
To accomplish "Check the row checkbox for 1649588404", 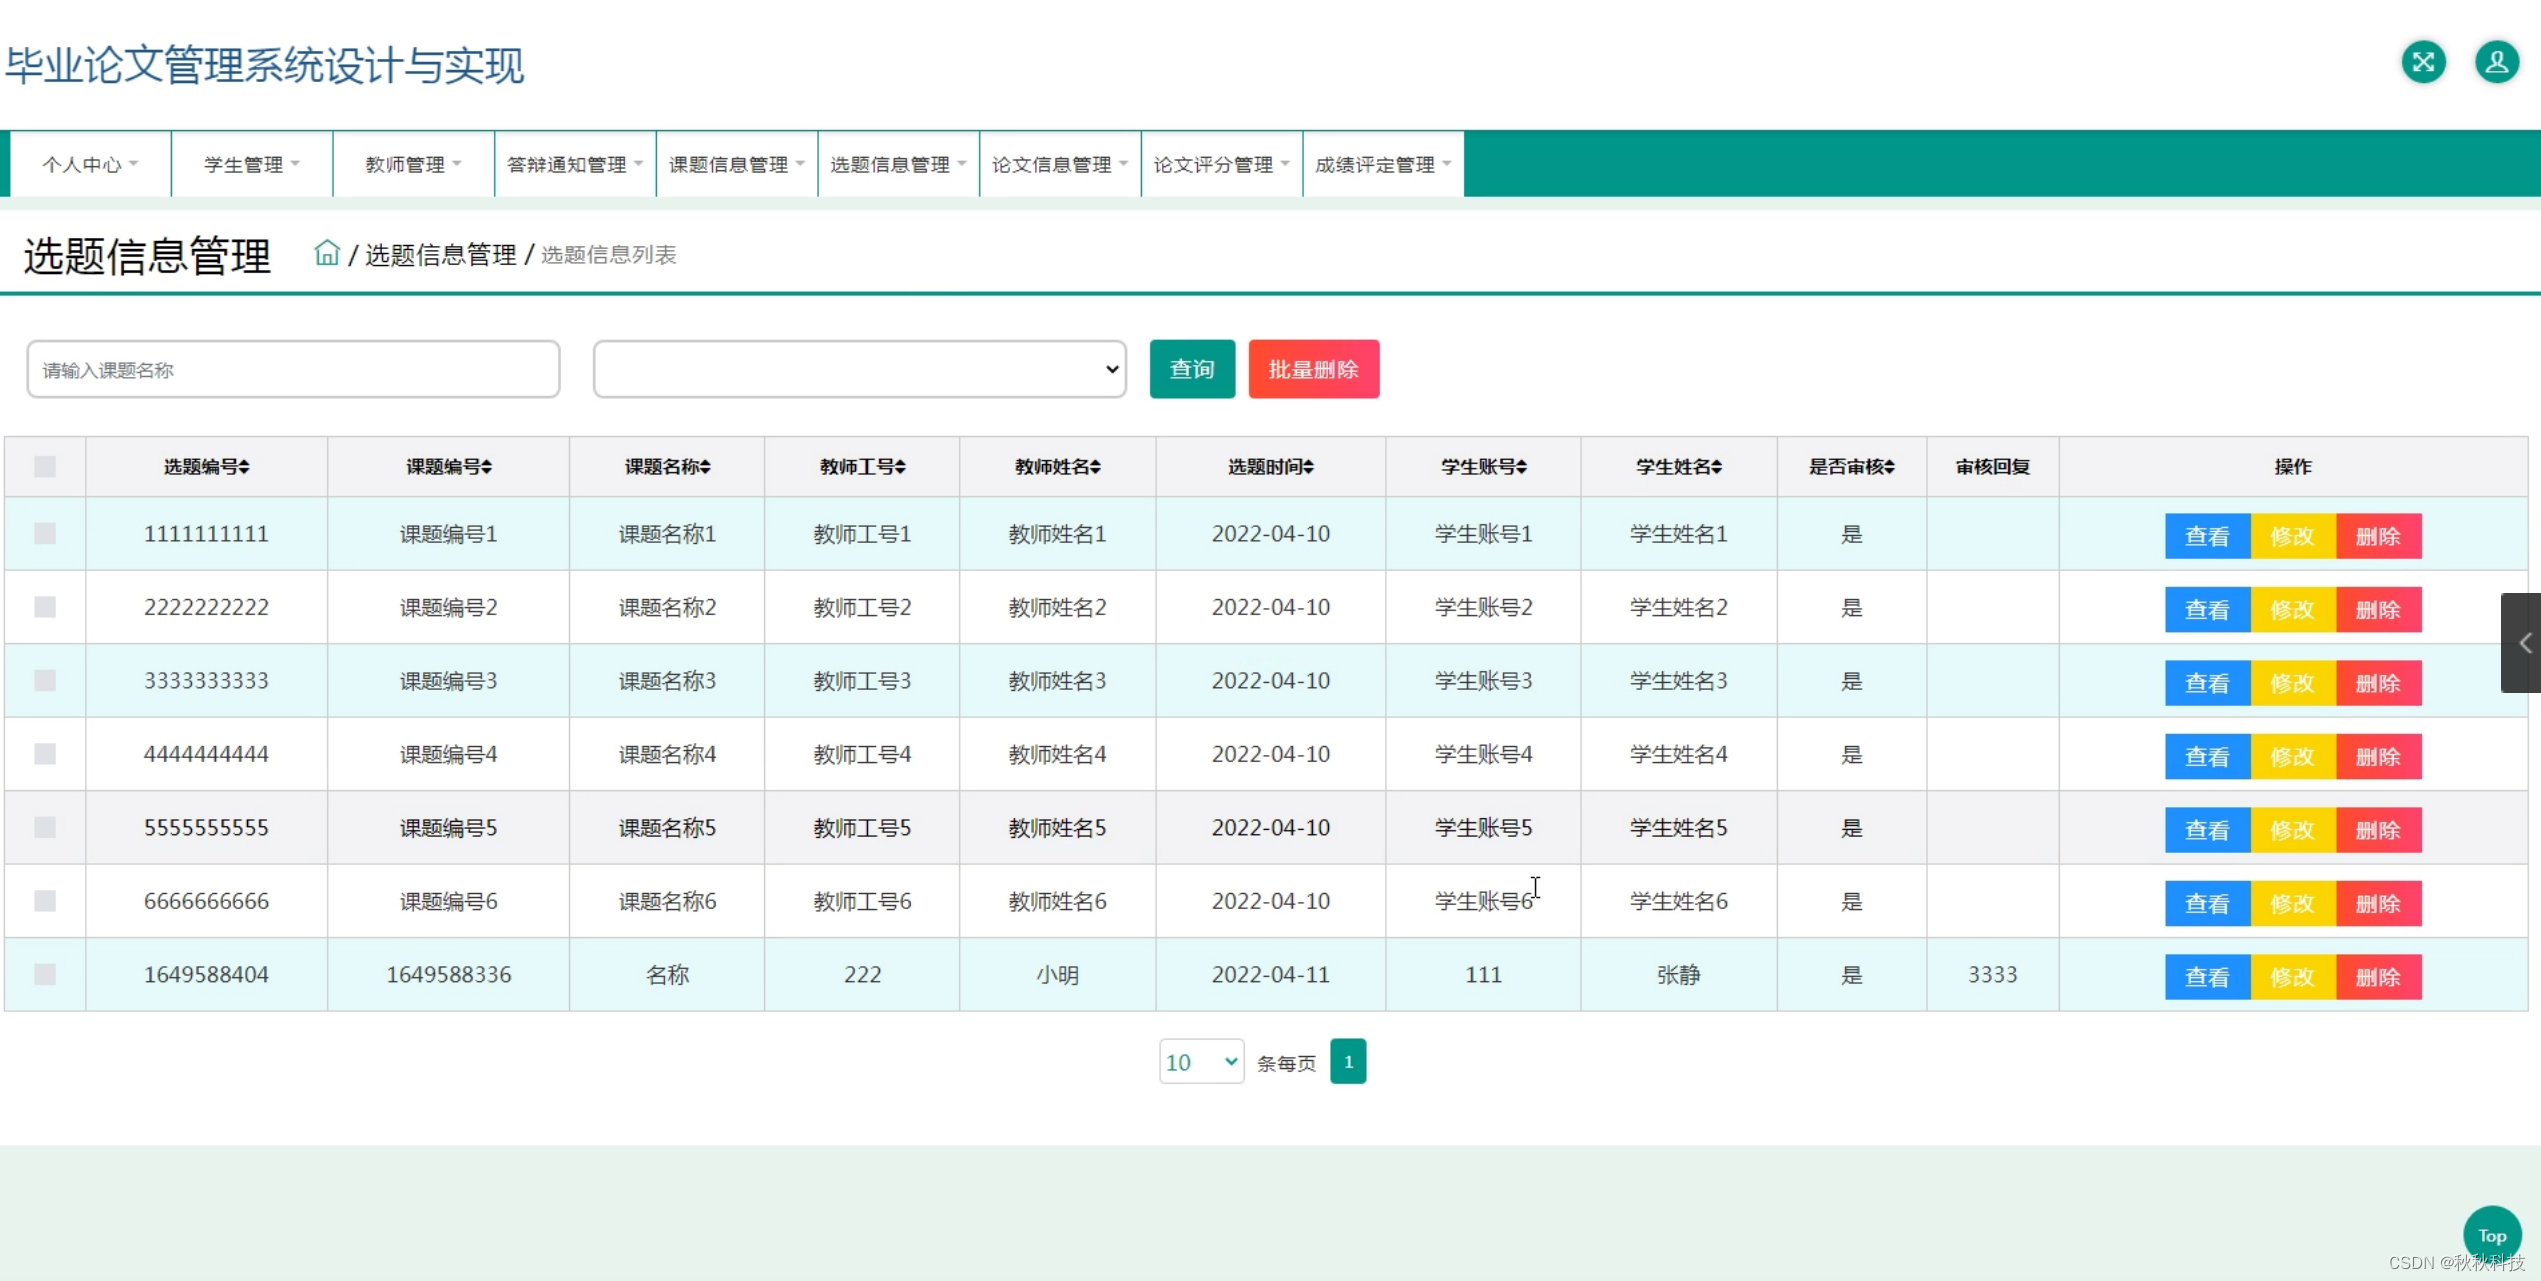I will (x=45, y=973).
